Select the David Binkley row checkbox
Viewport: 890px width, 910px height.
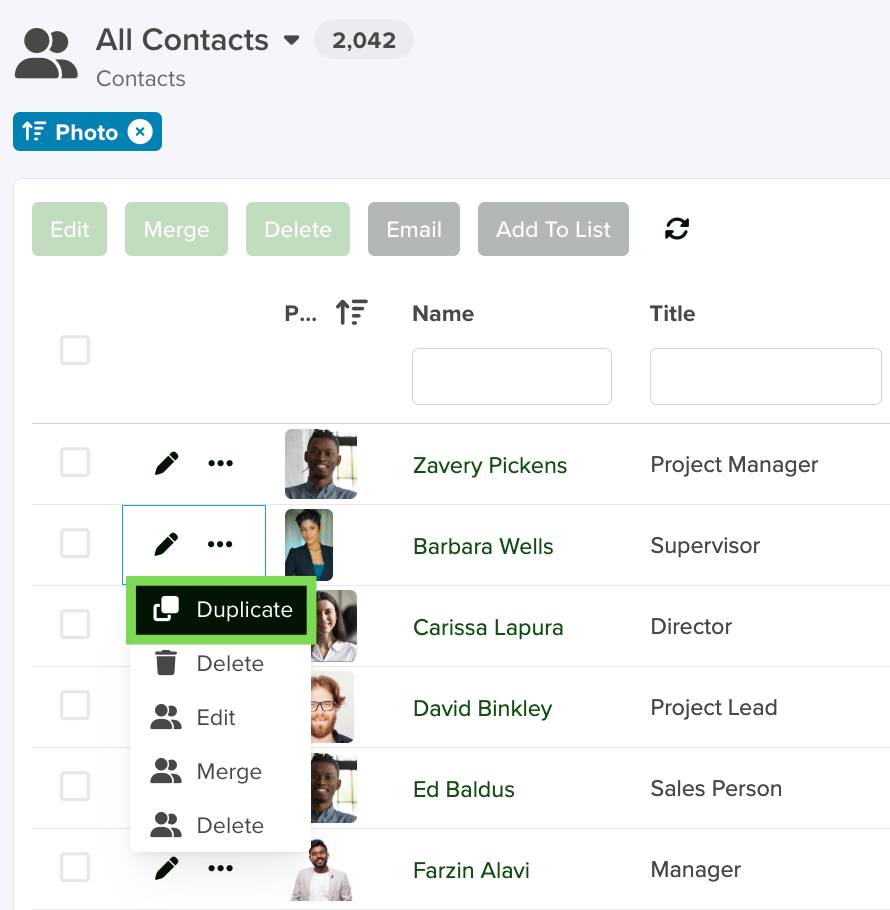75,706
